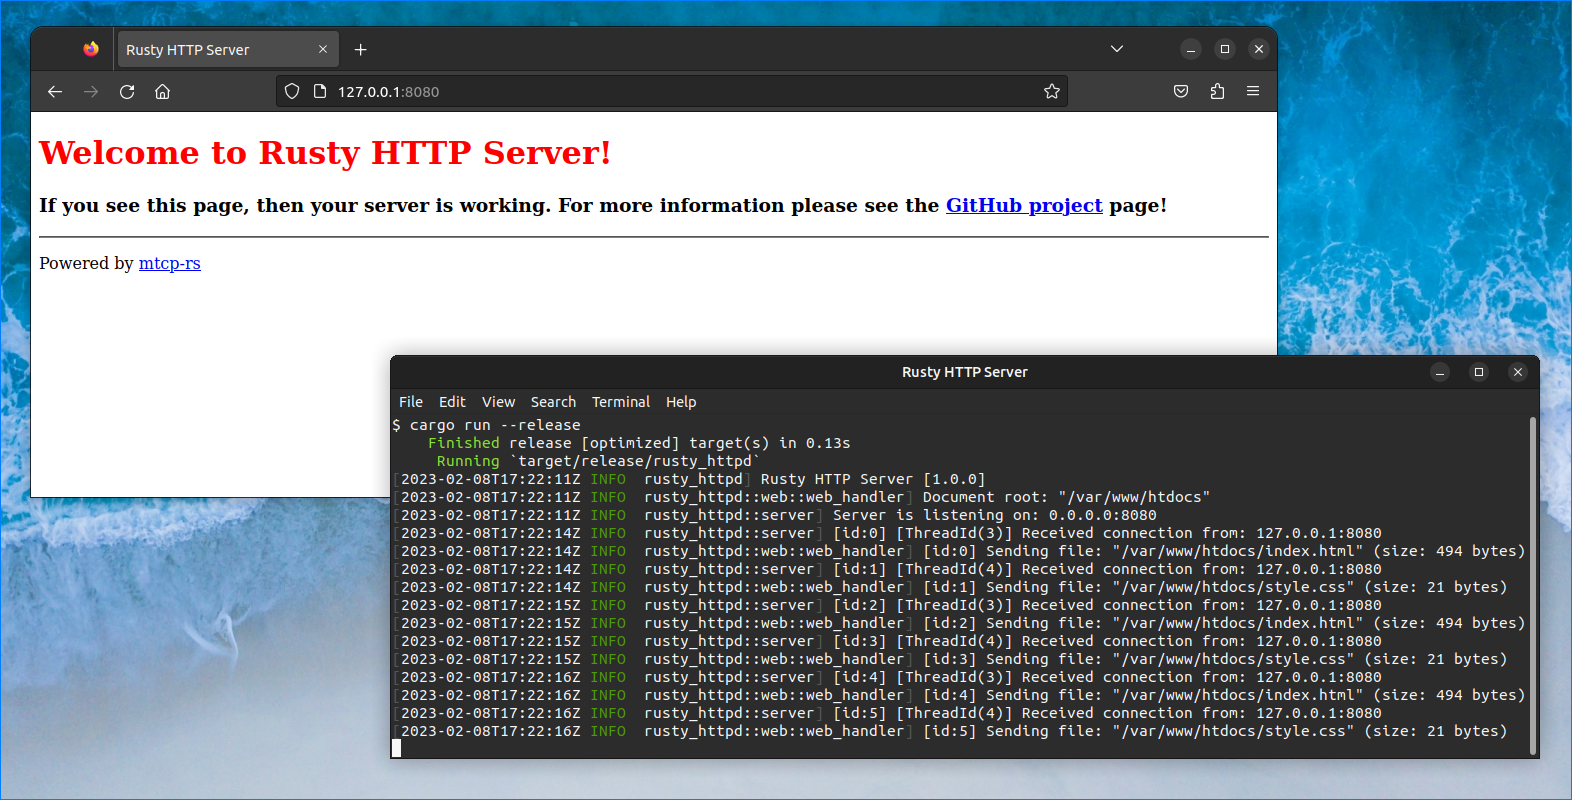Close the Rusty HTTP Server terminal window
Image resolution: width=1572 pixels, height=800 pixels.
1518,372
